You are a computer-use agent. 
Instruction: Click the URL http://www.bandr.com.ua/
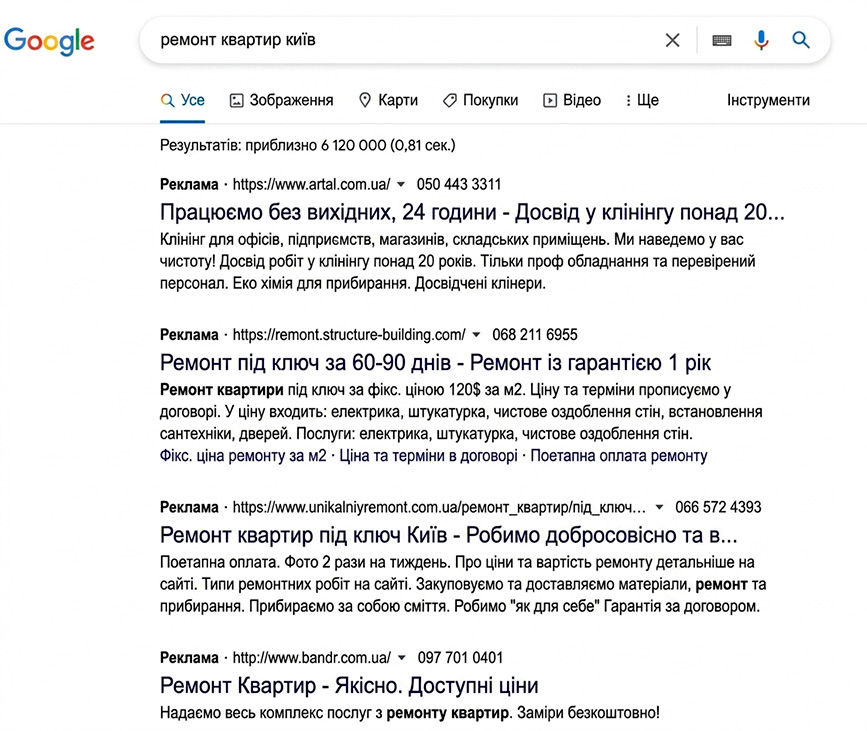[x=311, y=657]
